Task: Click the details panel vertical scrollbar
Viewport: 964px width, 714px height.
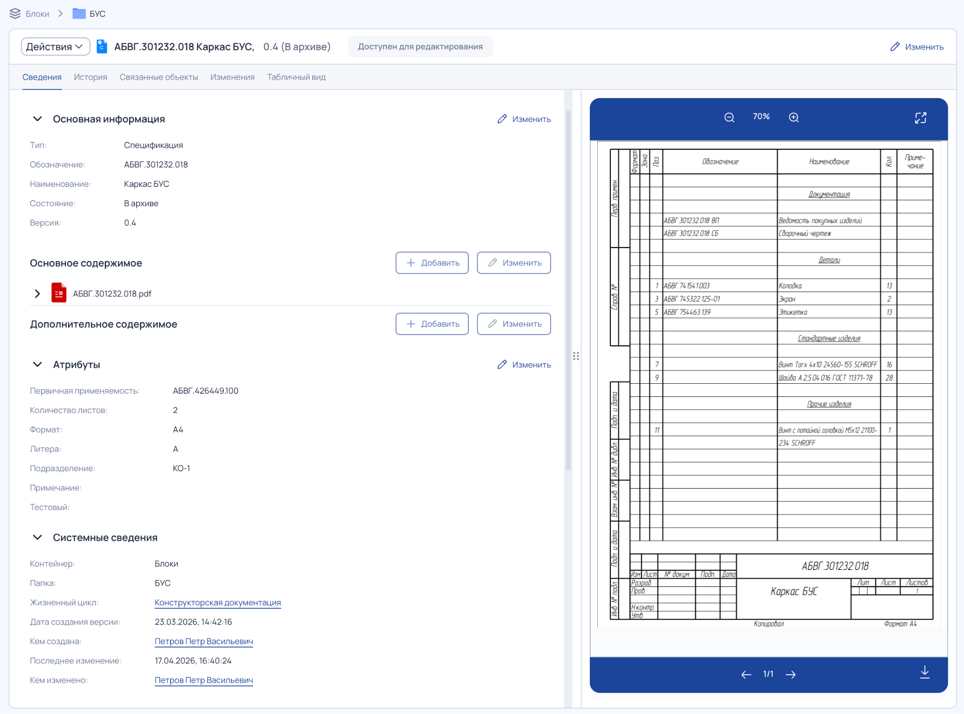Action: [x=568, y=290]
